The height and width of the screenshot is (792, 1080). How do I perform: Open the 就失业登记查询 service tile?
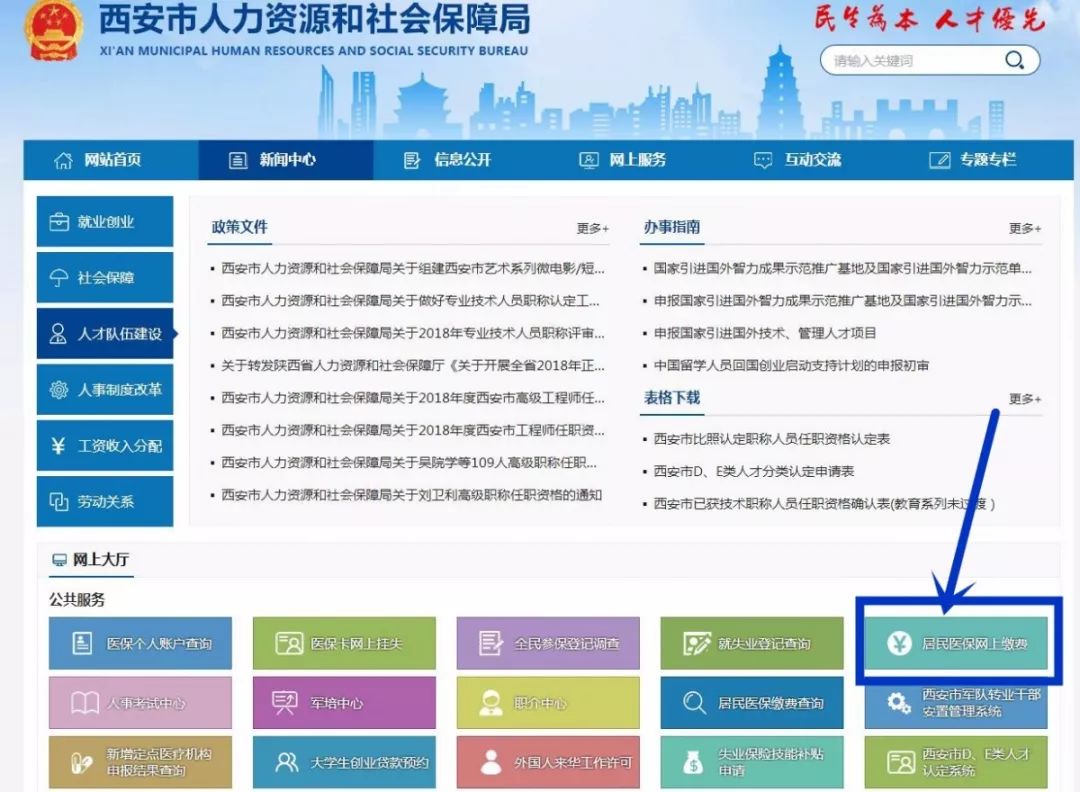752,643
